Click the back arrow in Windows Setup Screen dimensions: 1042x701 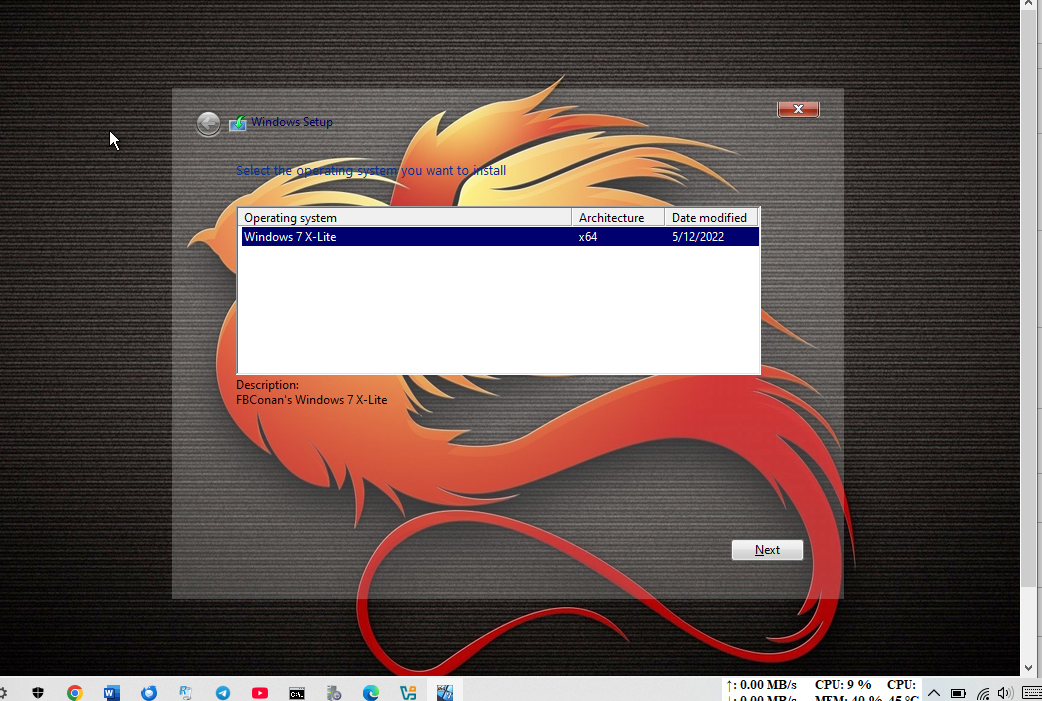point(208,123)
